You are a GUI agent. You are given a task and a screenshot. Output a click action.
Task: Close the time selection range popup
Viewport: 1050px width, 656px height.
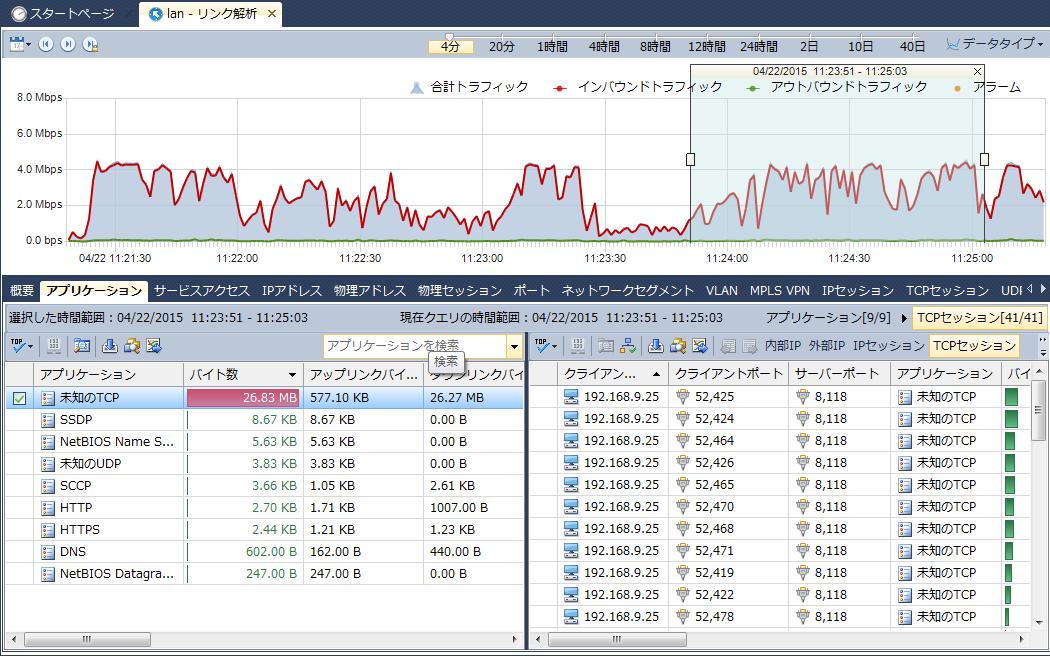[977, 71]
